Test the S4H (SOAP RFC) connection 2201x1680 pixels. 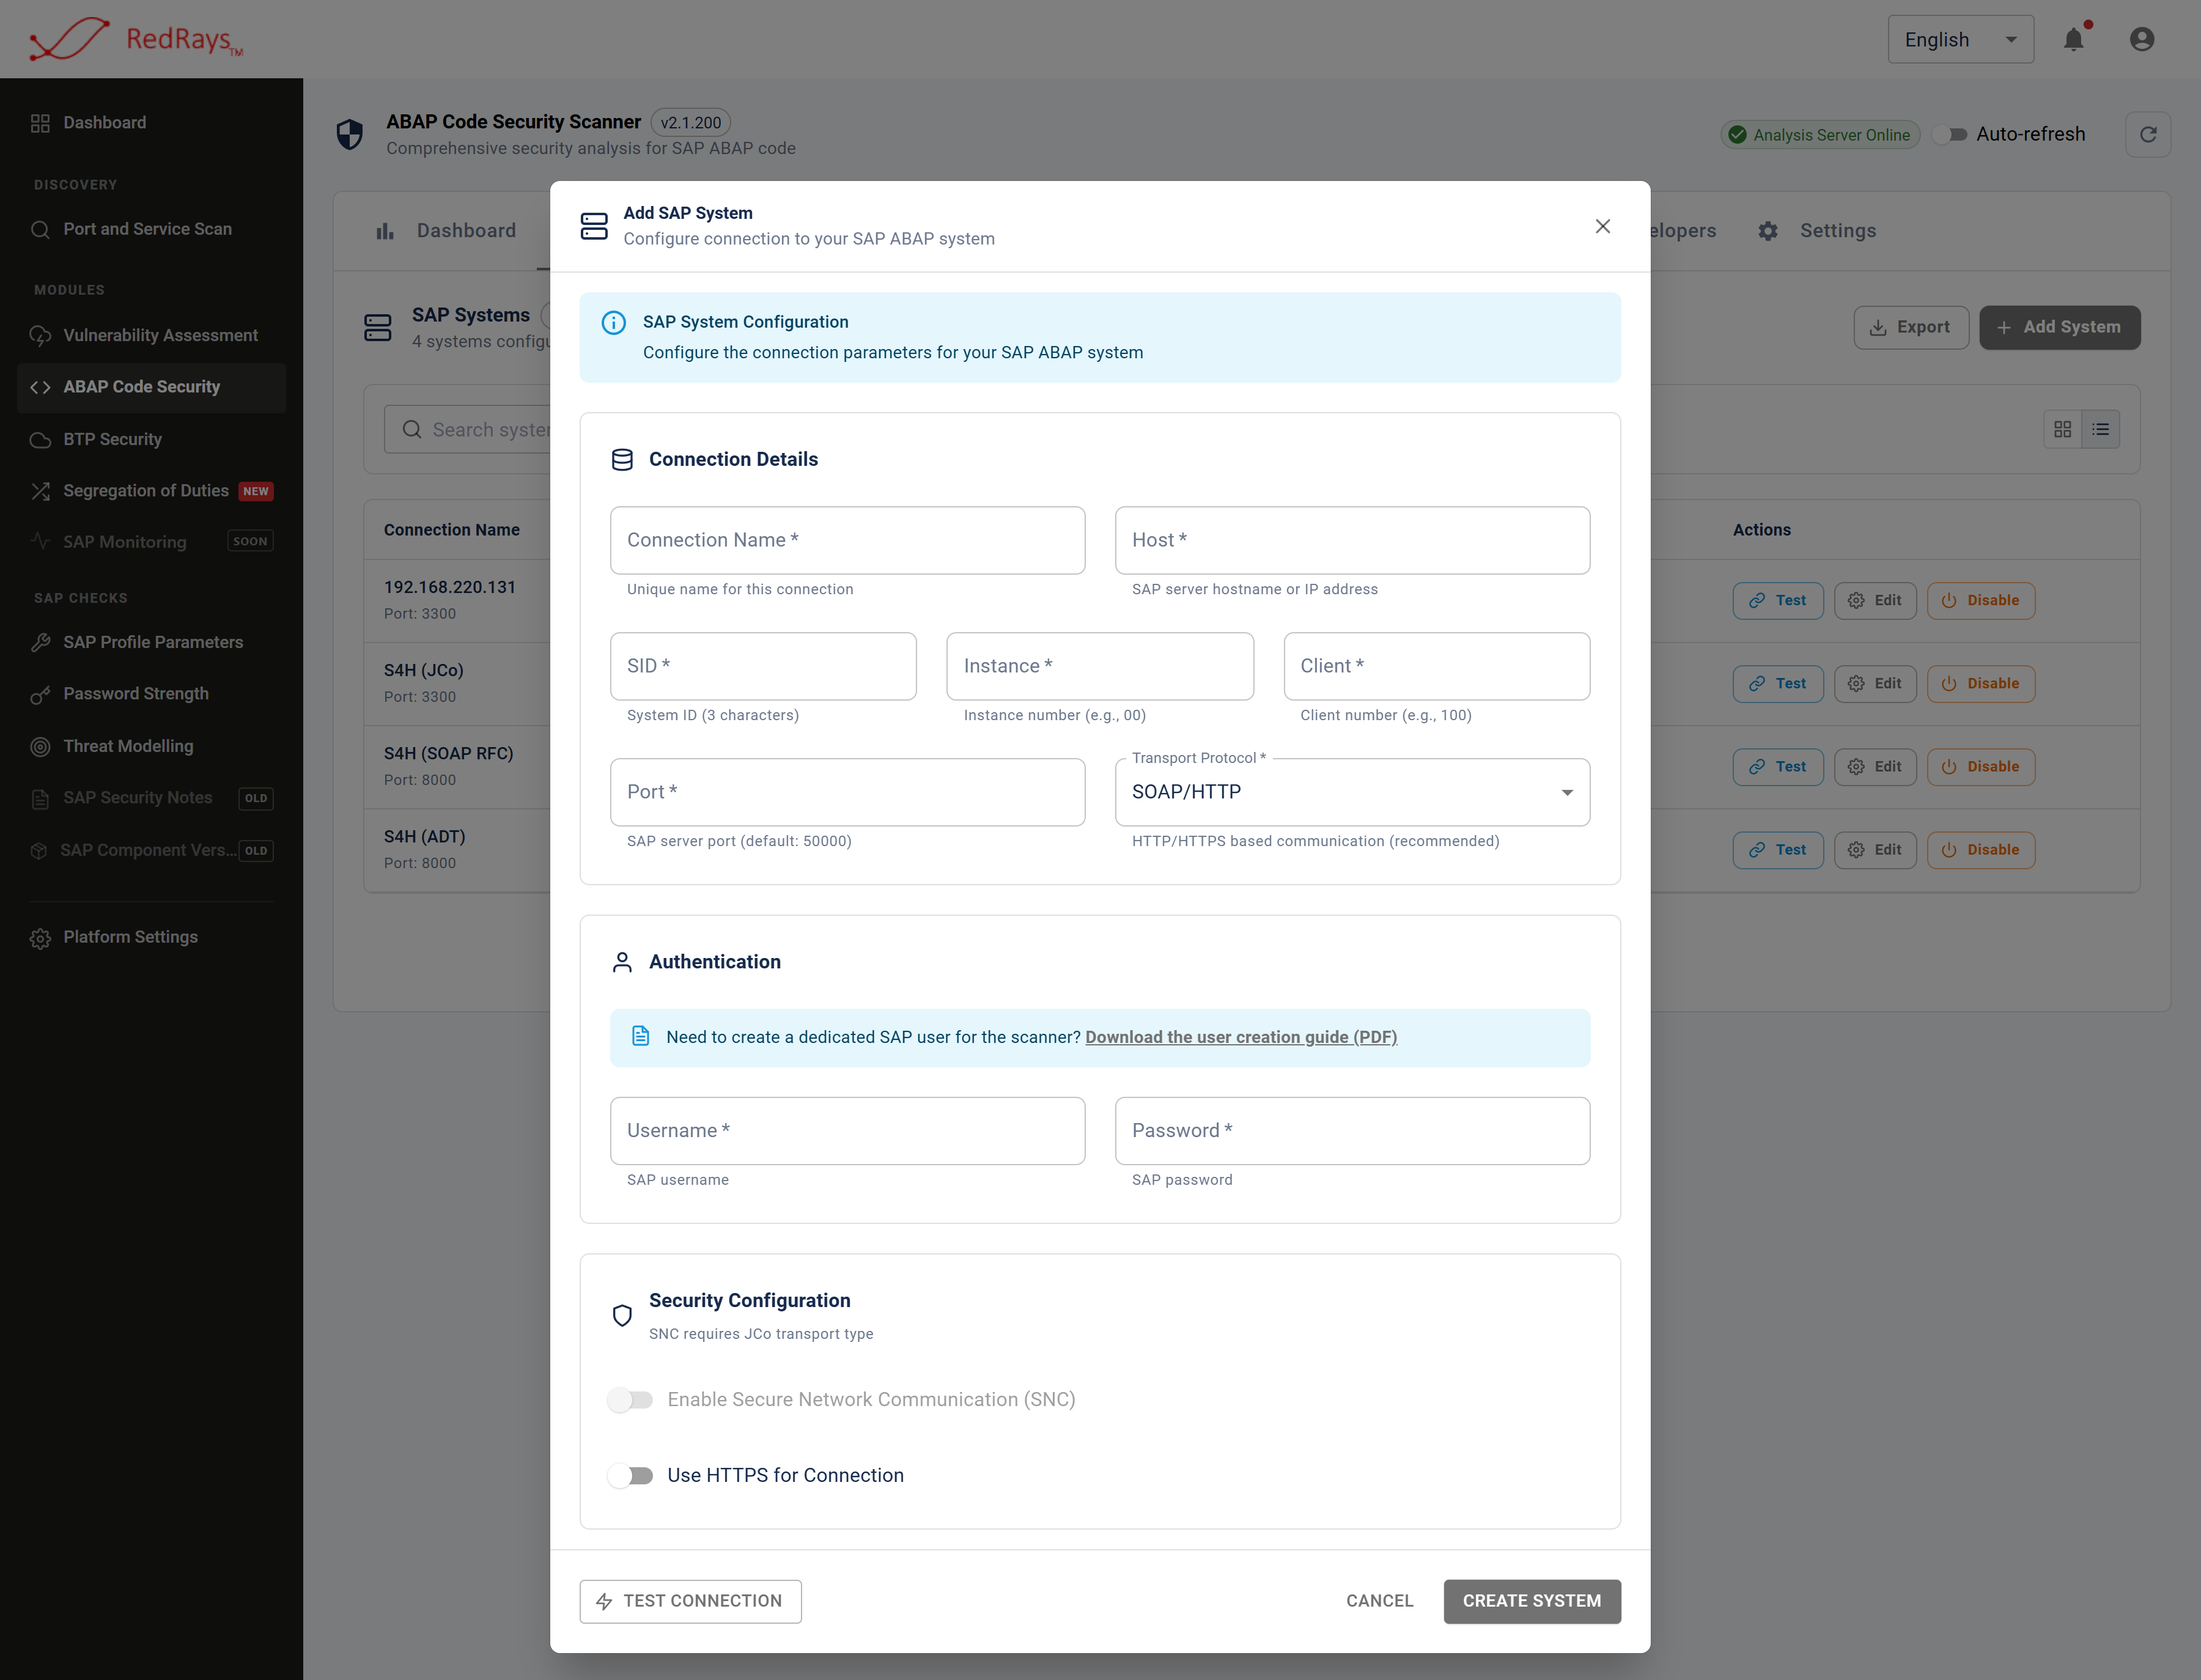click(1778, 766)
